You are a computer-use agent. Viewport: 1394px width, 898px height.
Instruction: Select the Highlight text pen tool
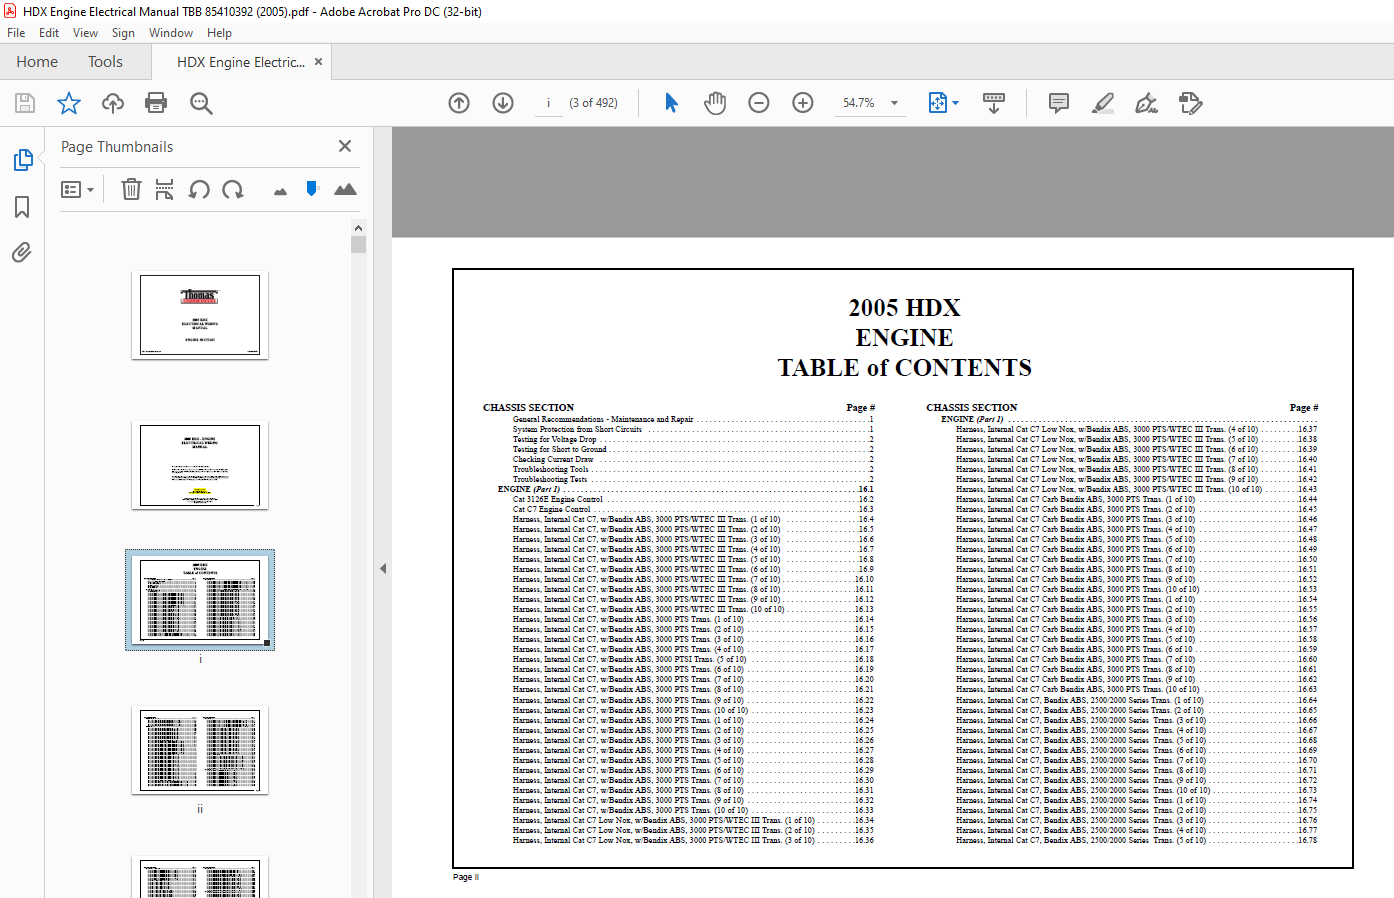point(1103,103)
